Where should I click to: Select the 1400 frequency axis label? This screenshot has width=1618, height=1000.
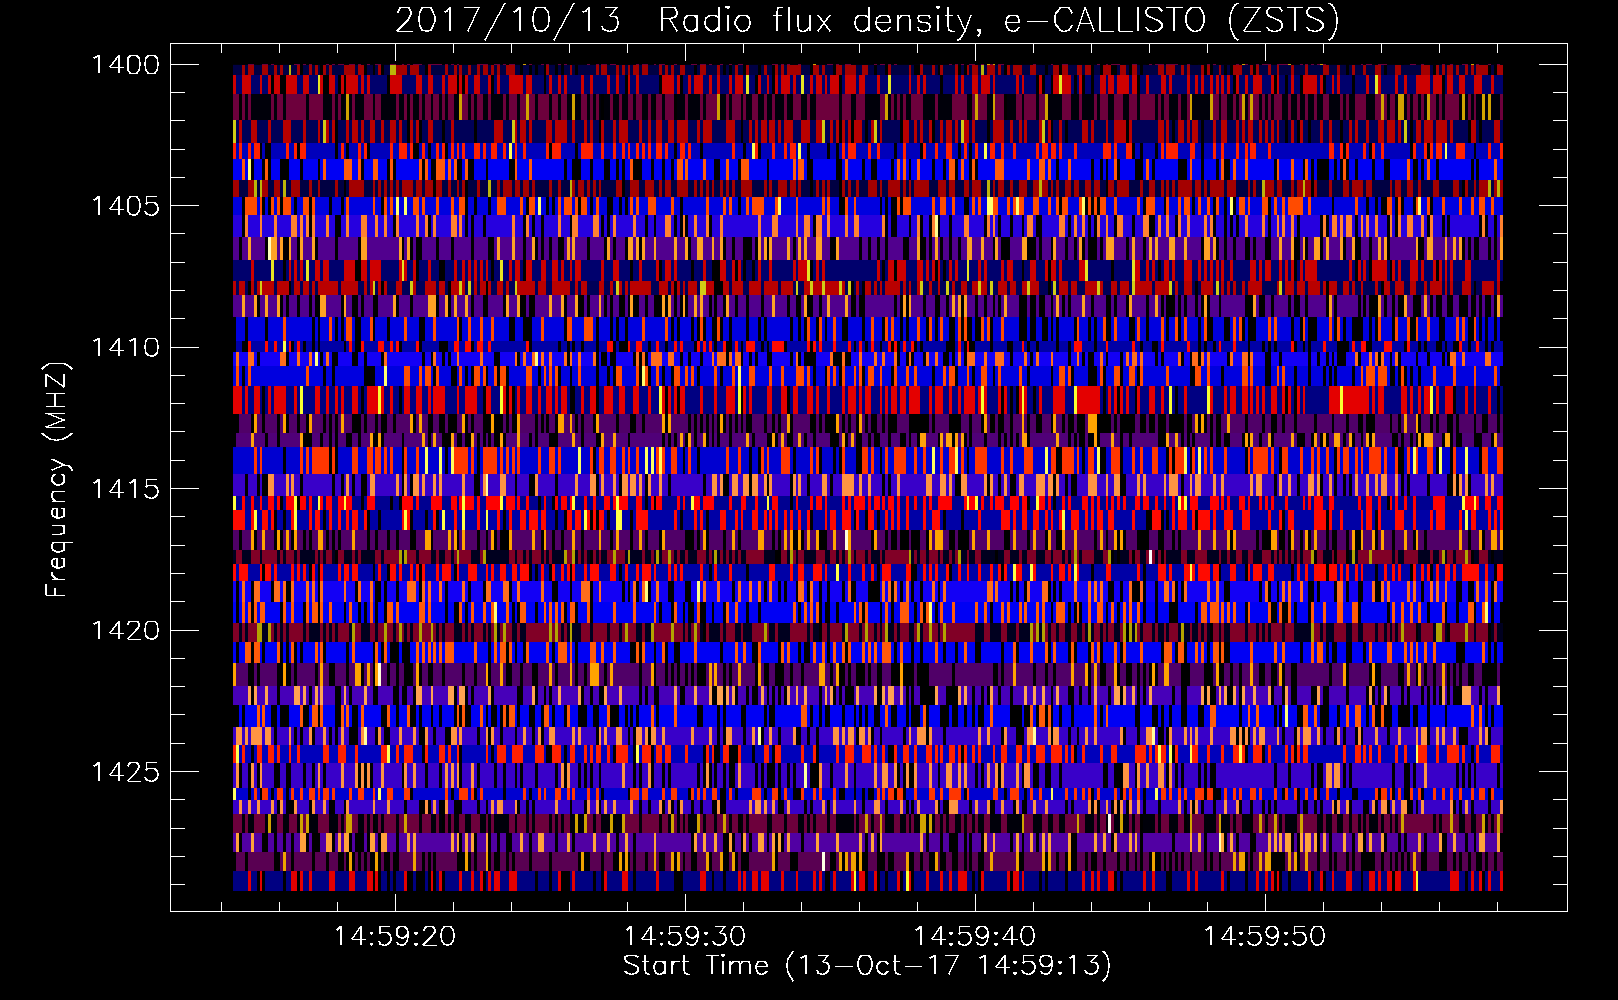coord(125,65)
